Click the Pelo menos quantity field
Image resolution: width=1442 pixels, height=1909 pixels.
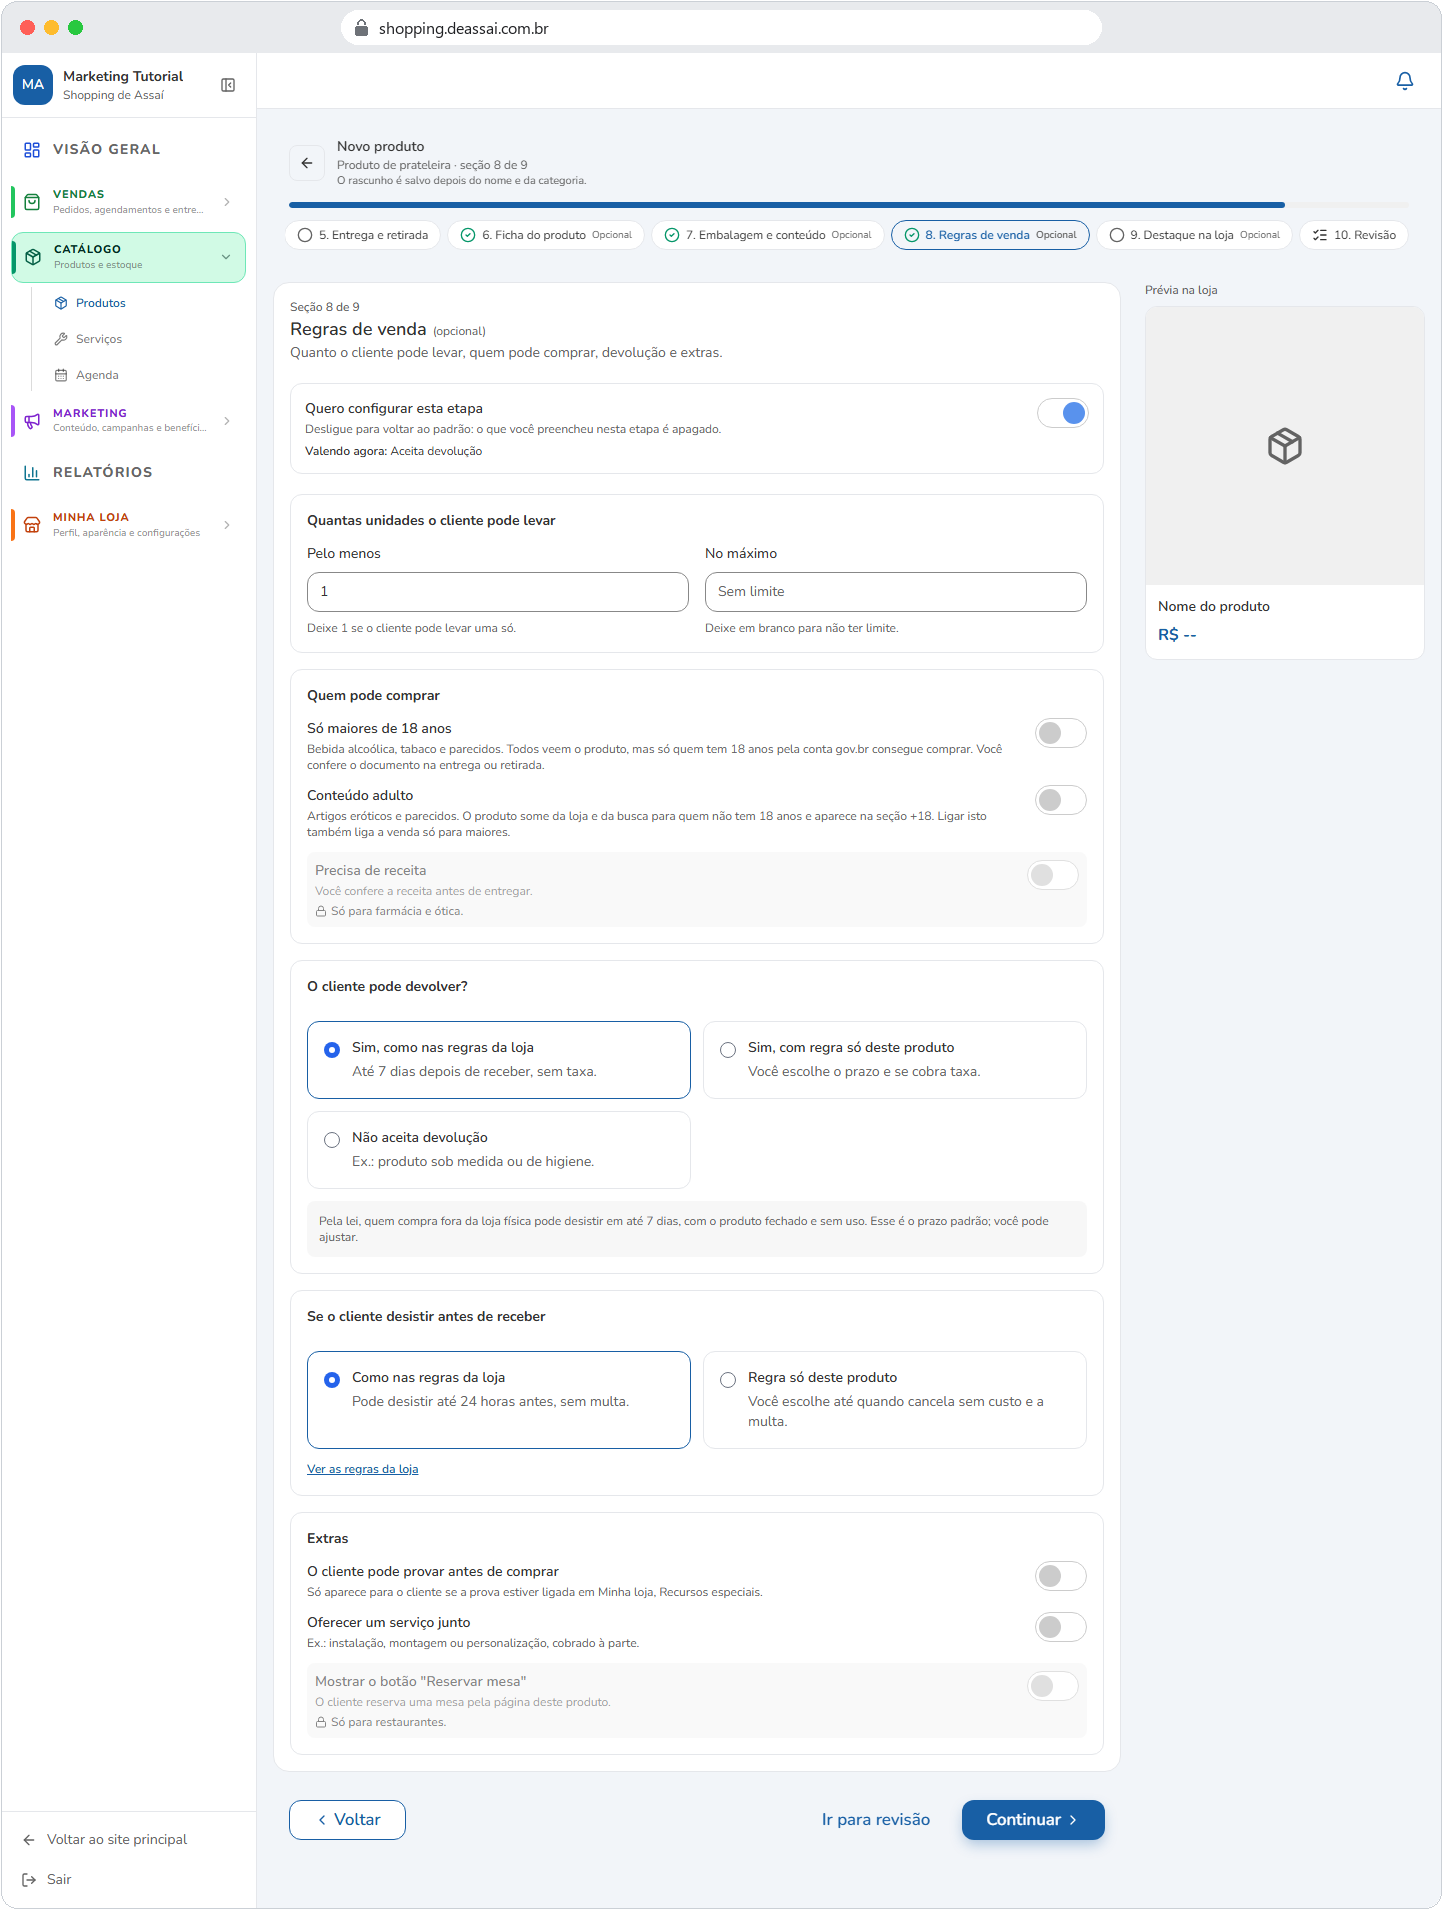click(498, 592)
